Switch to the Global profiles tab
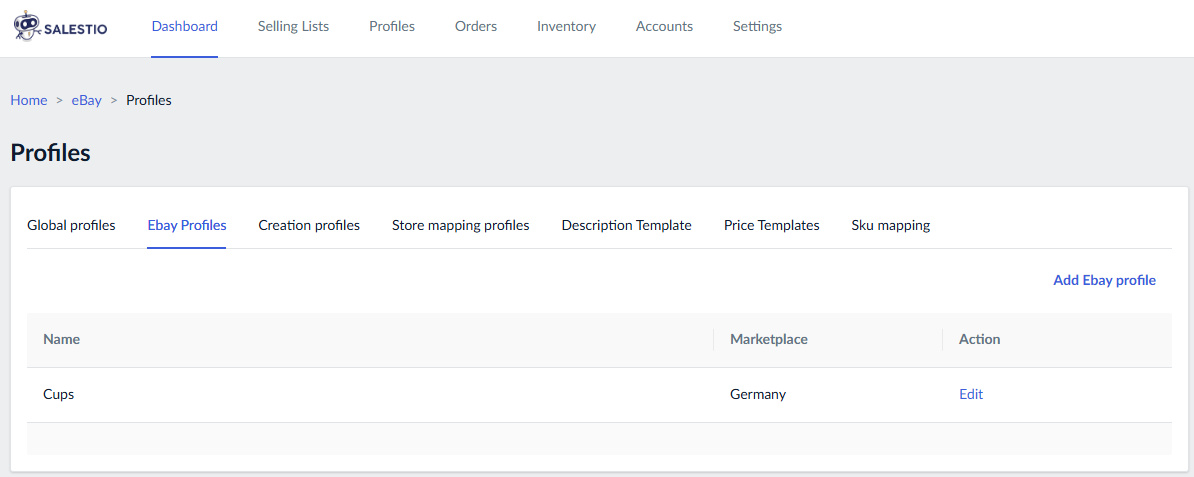The height and width of the screenshot is (477, 1194). pos(71,225)
